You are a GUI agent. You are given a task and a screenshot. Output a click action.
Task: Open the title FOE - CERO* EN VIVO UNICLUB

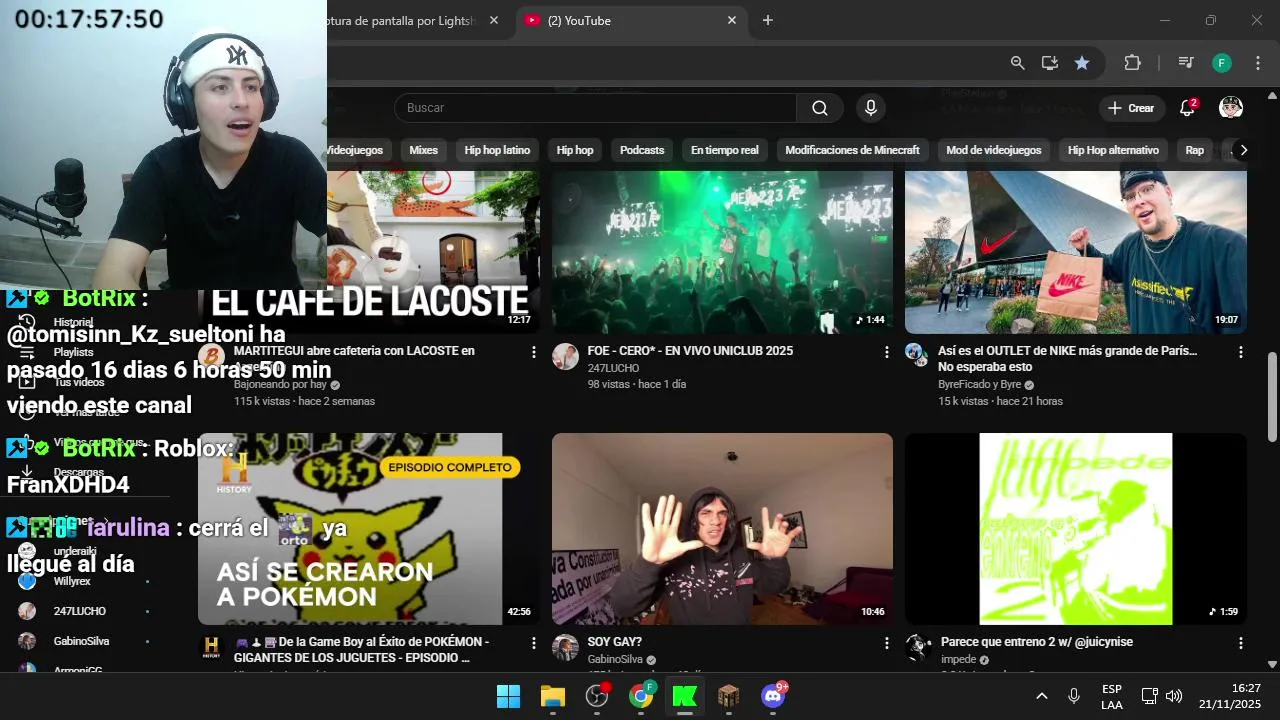coord(690,351)
